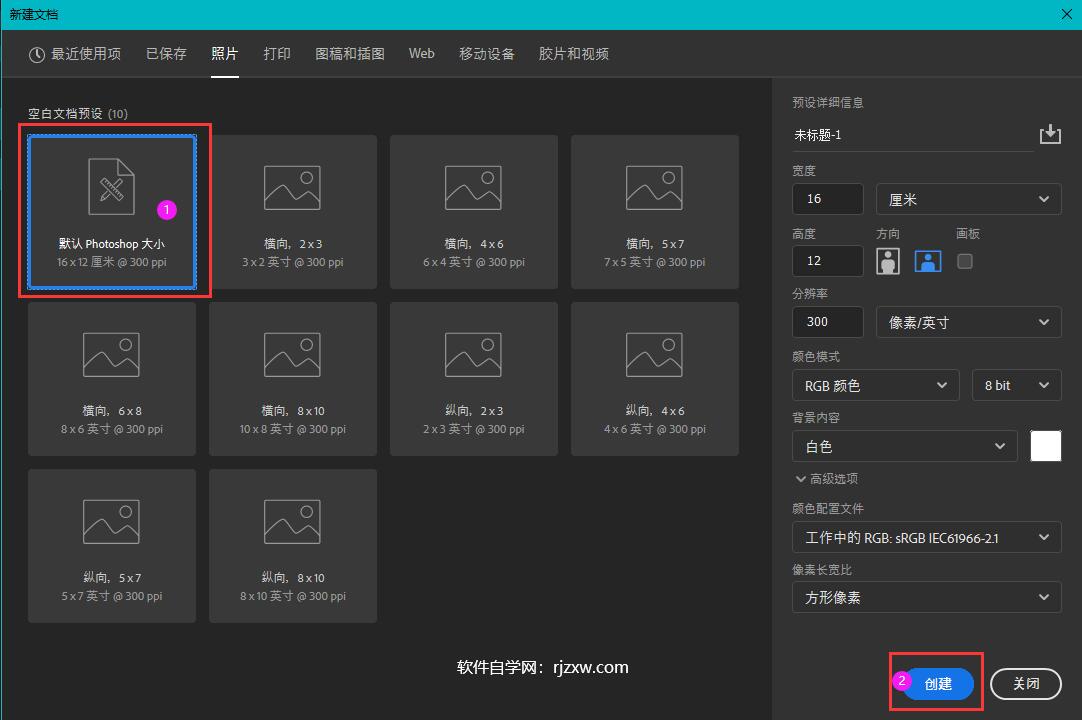Open the 白色 background content dropdown
Image resolution: width=1082 pixels, height=720 pixels.
click(905, 447)
